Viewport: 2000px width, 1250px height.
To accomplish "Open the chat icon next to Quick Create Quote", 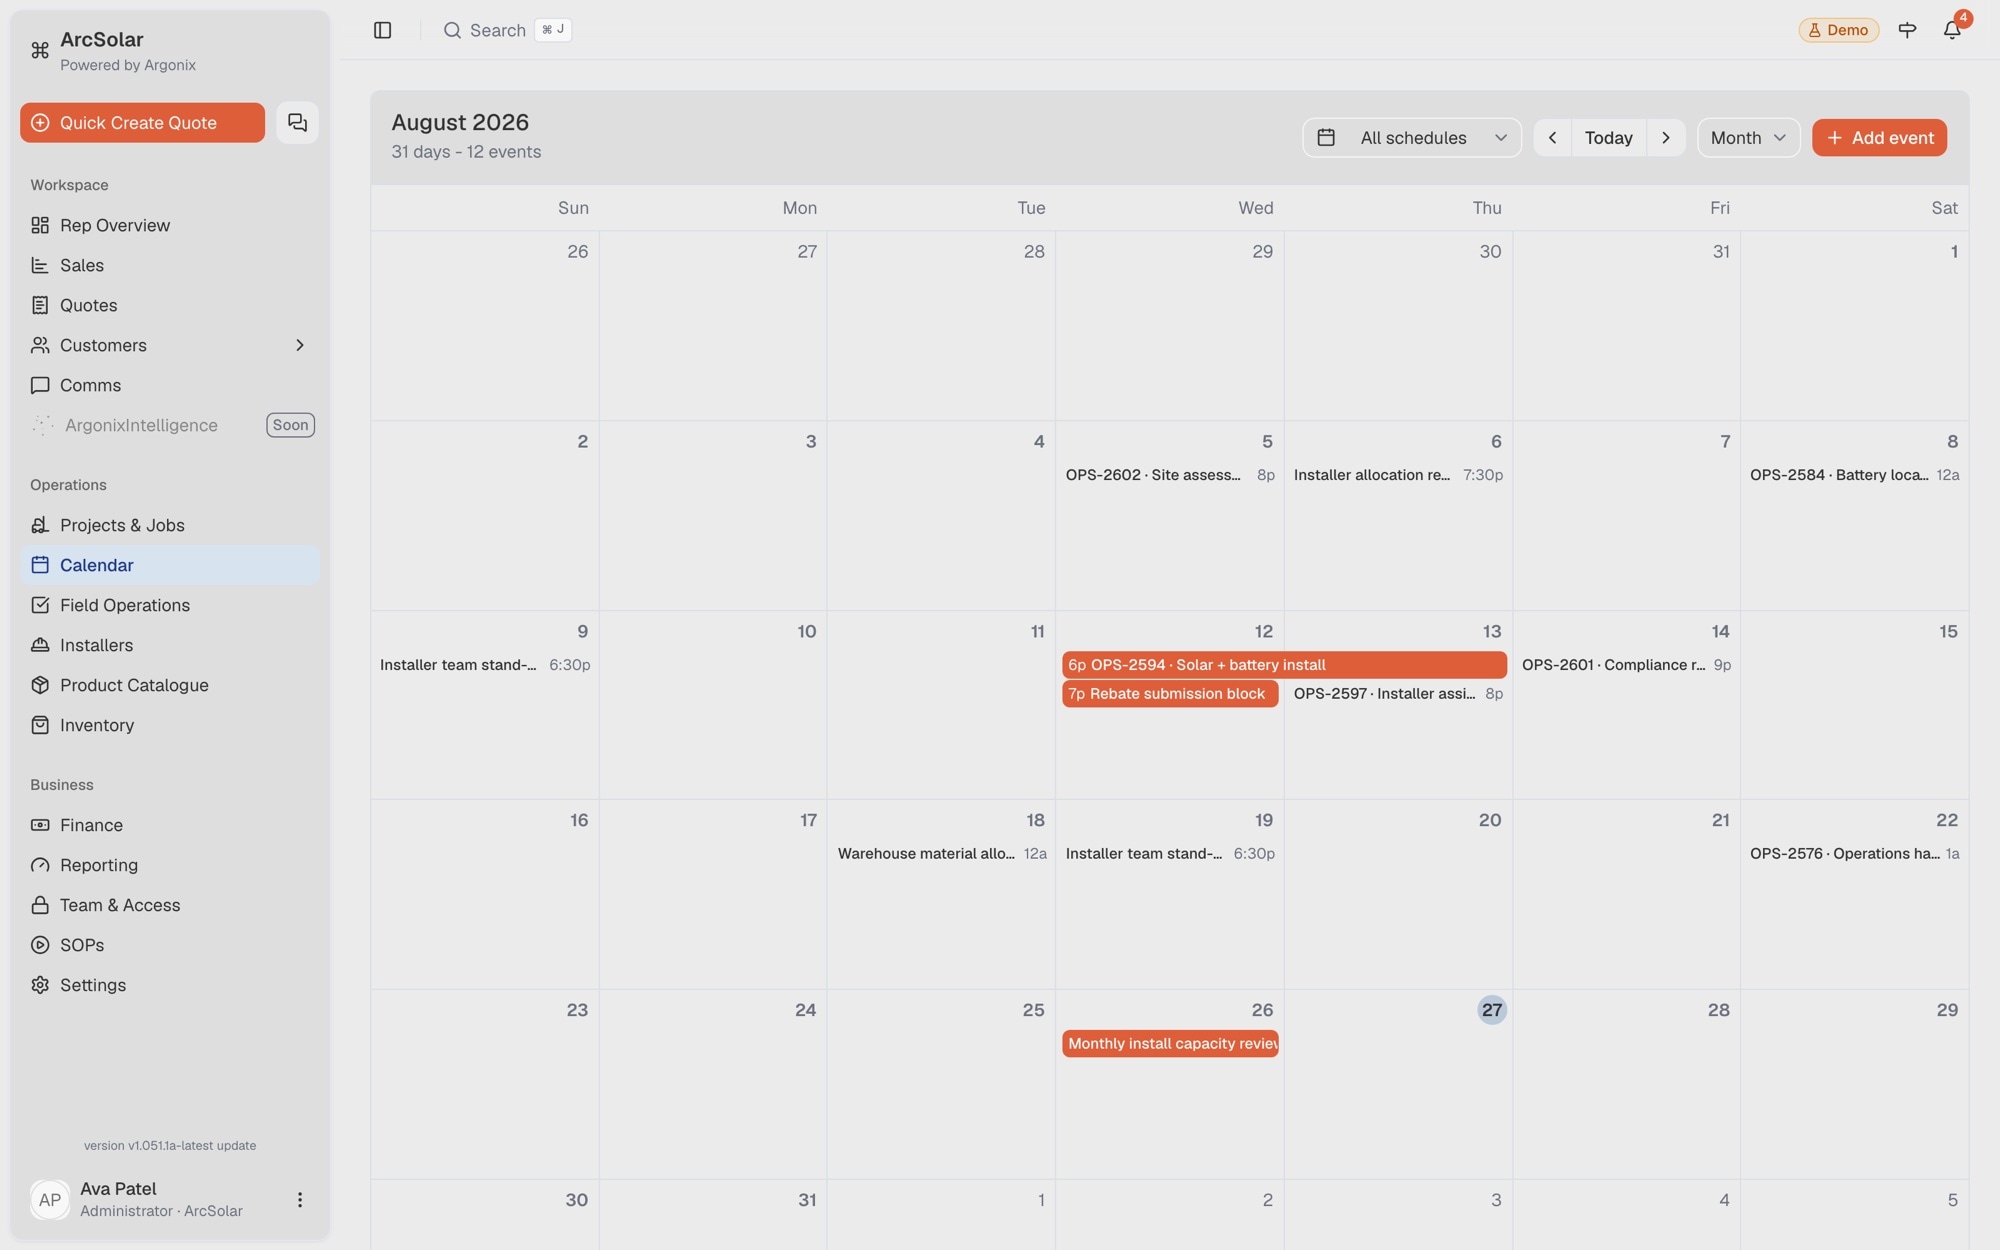I will [297, 122].
